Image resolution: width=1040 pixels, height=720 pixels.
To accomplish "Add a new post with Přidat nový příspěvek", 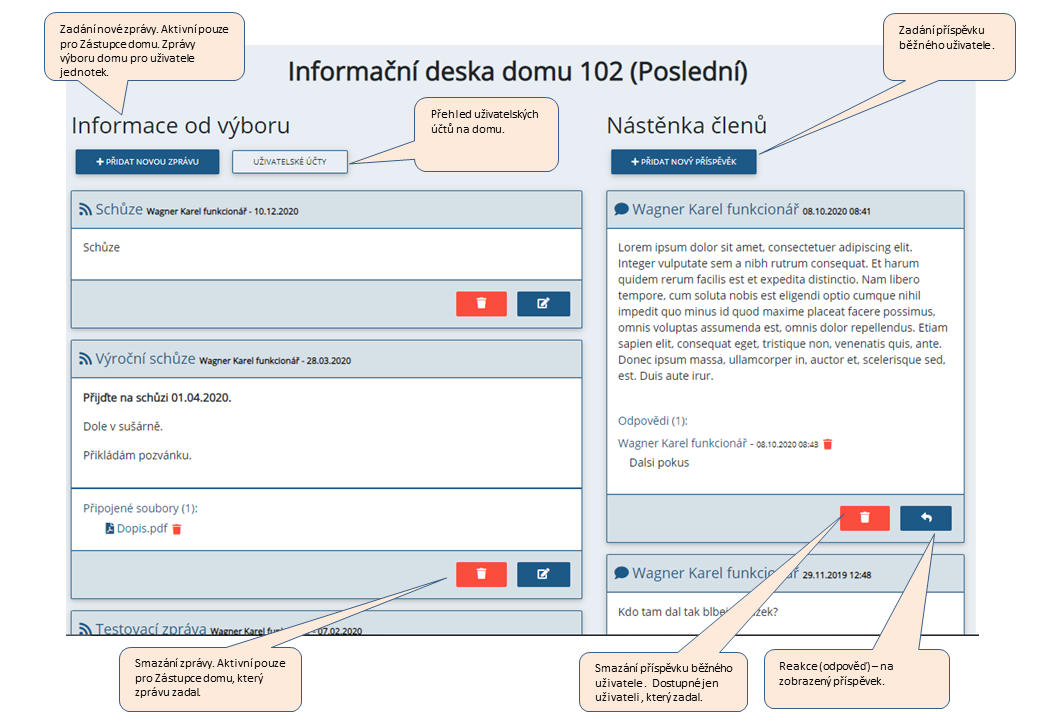I will [683, 161].
